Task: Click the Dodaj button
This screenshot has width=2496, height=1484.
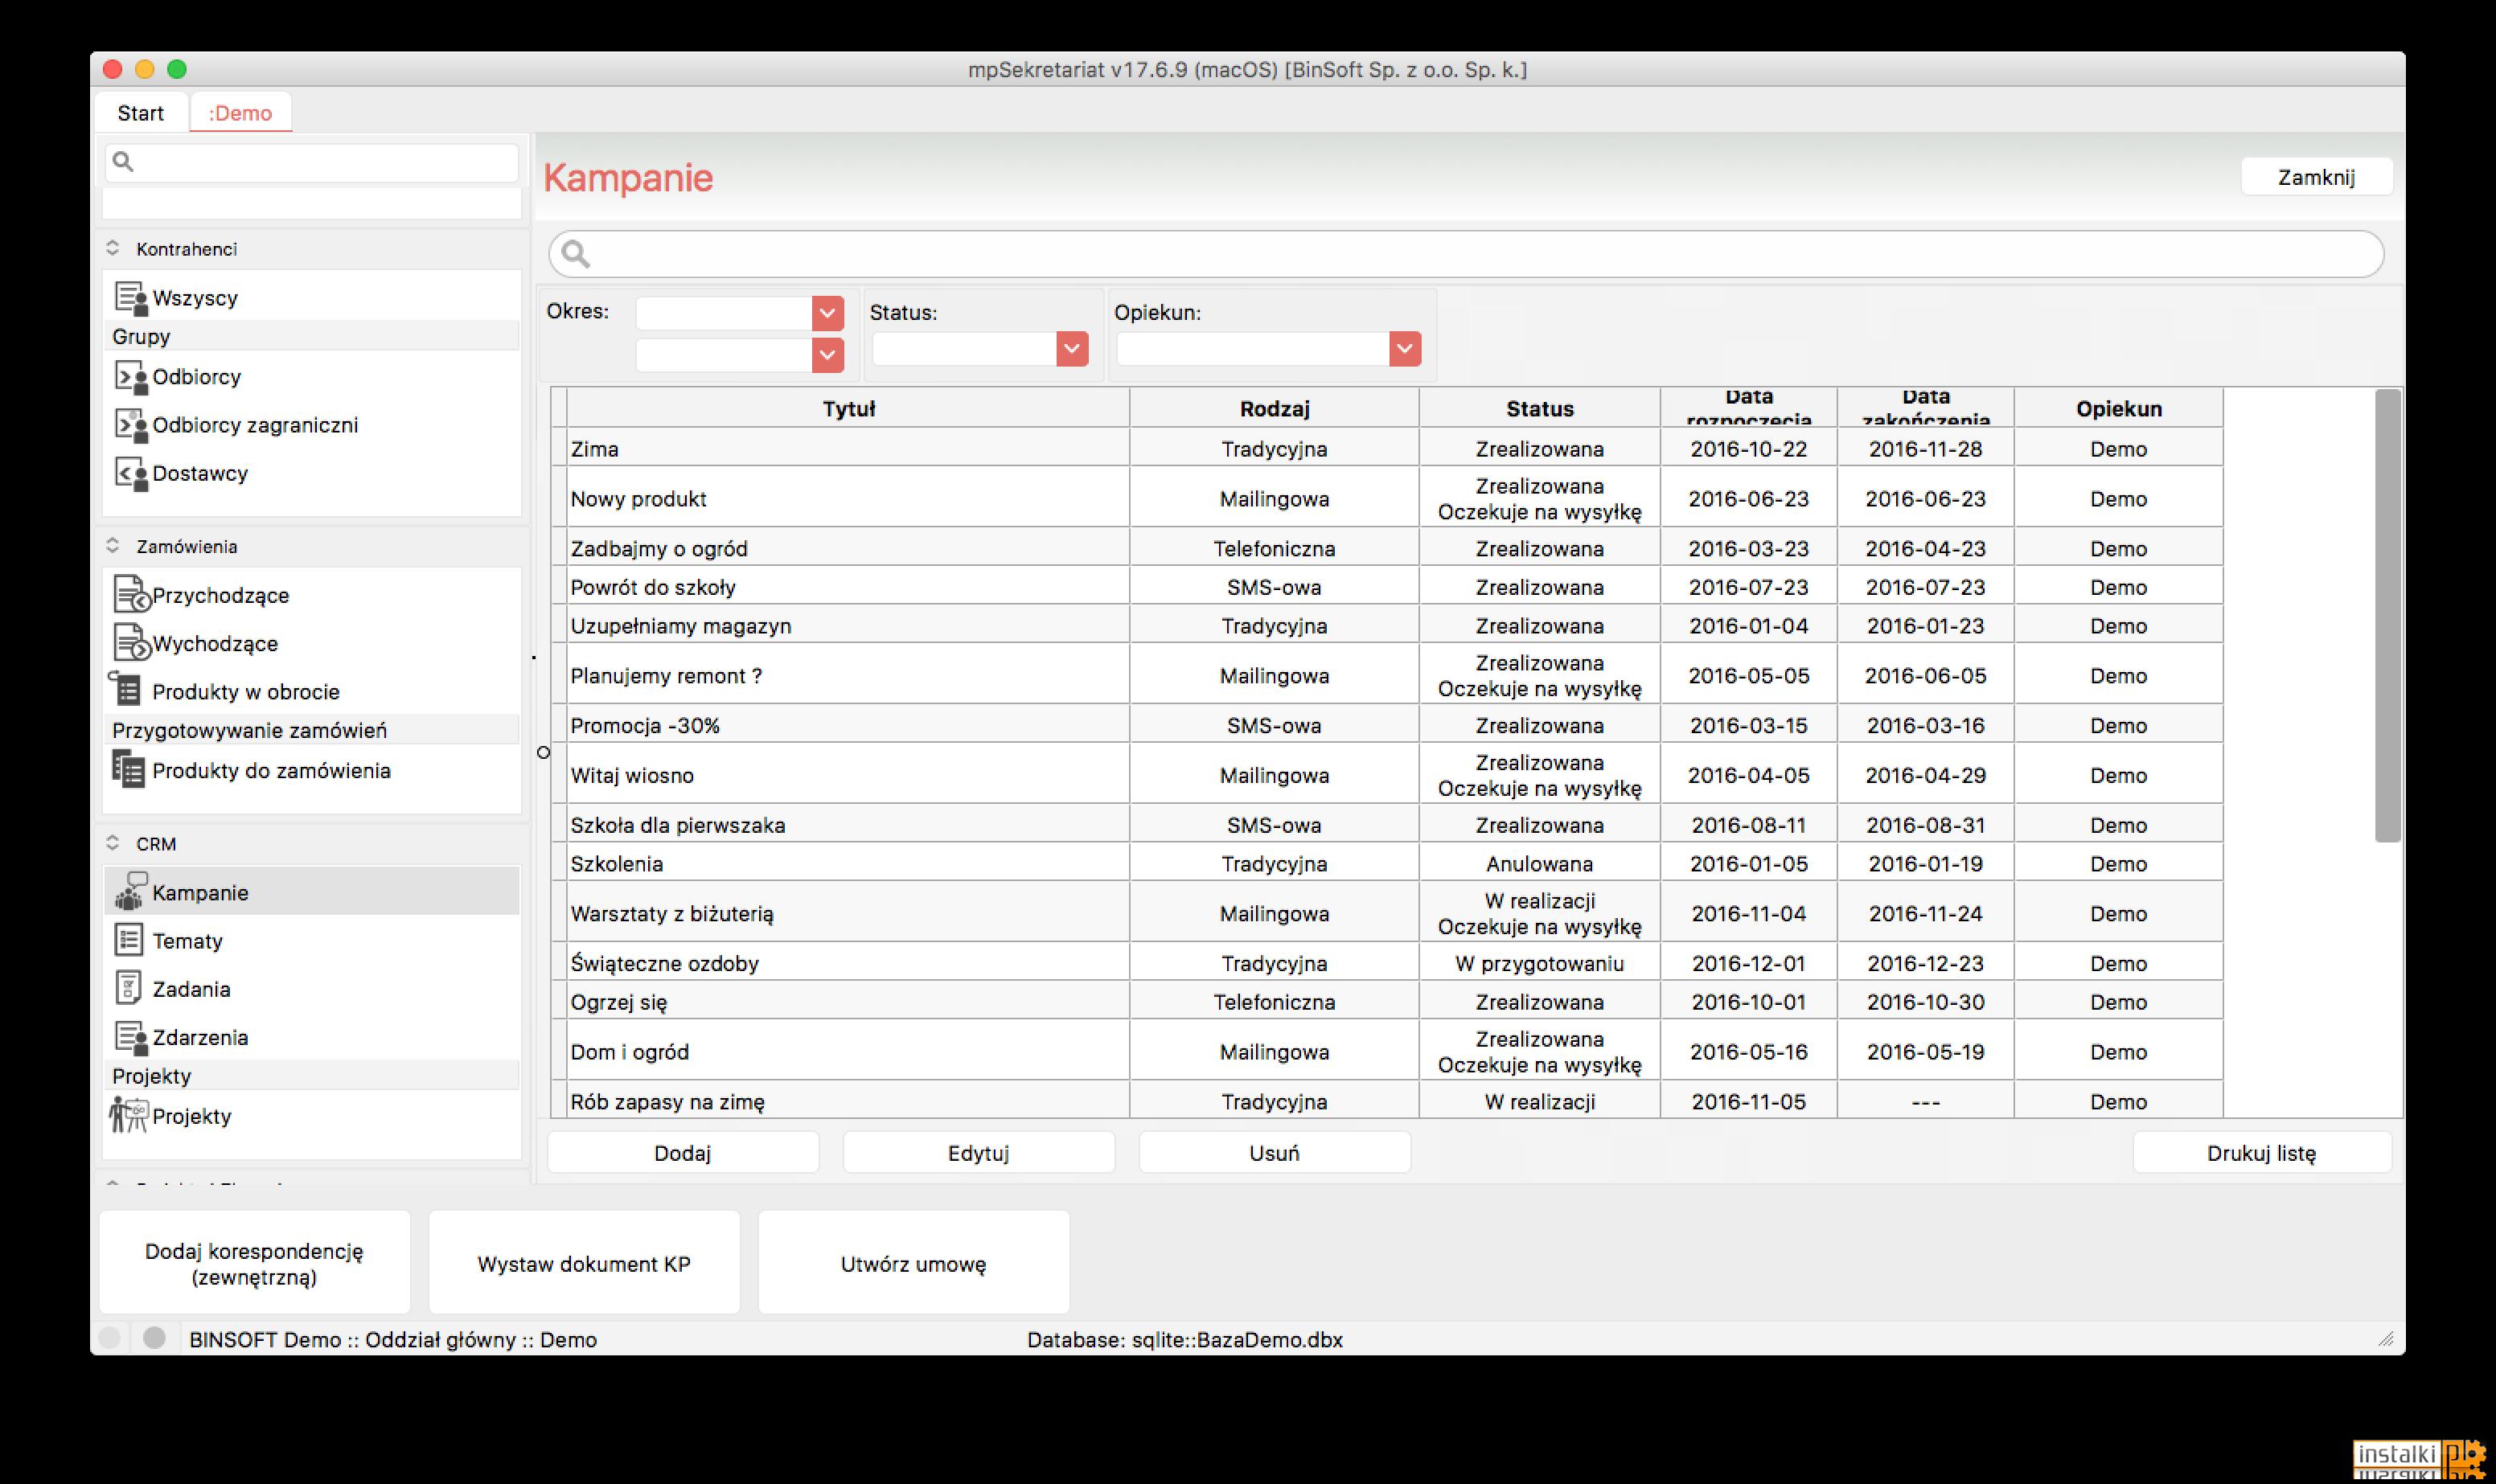Action: click(x=683, y=1153)
